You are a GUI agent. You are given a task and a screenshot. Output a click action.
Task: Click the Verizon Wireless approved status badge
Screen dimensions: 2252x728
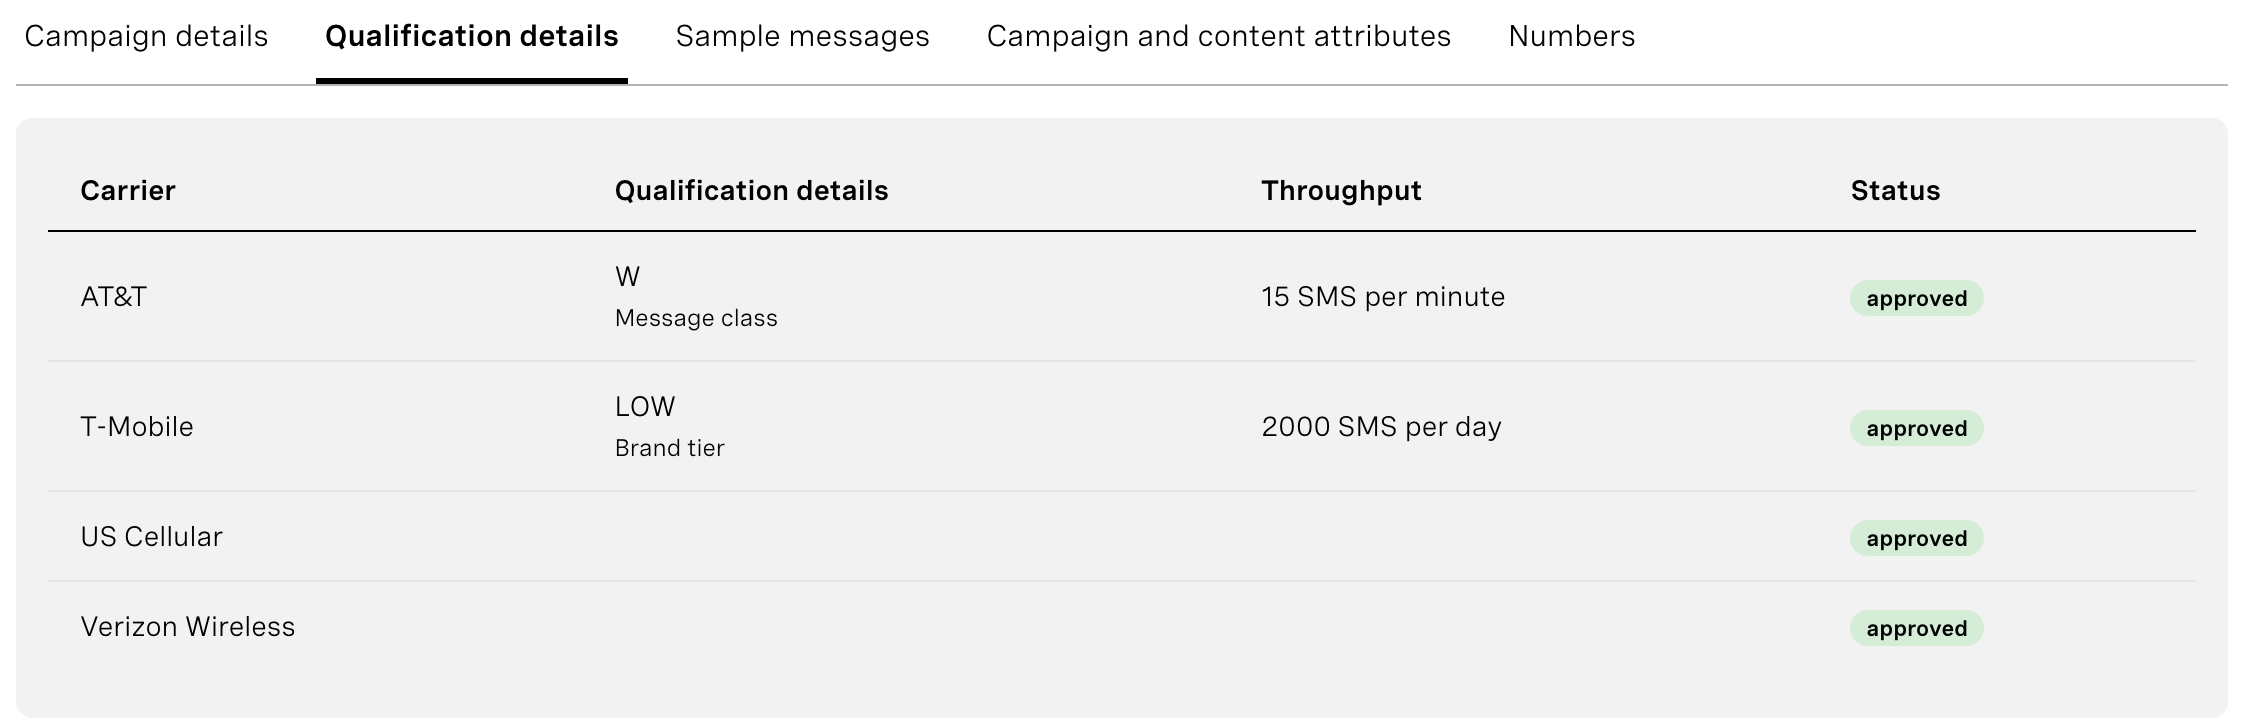(1916, 628)
